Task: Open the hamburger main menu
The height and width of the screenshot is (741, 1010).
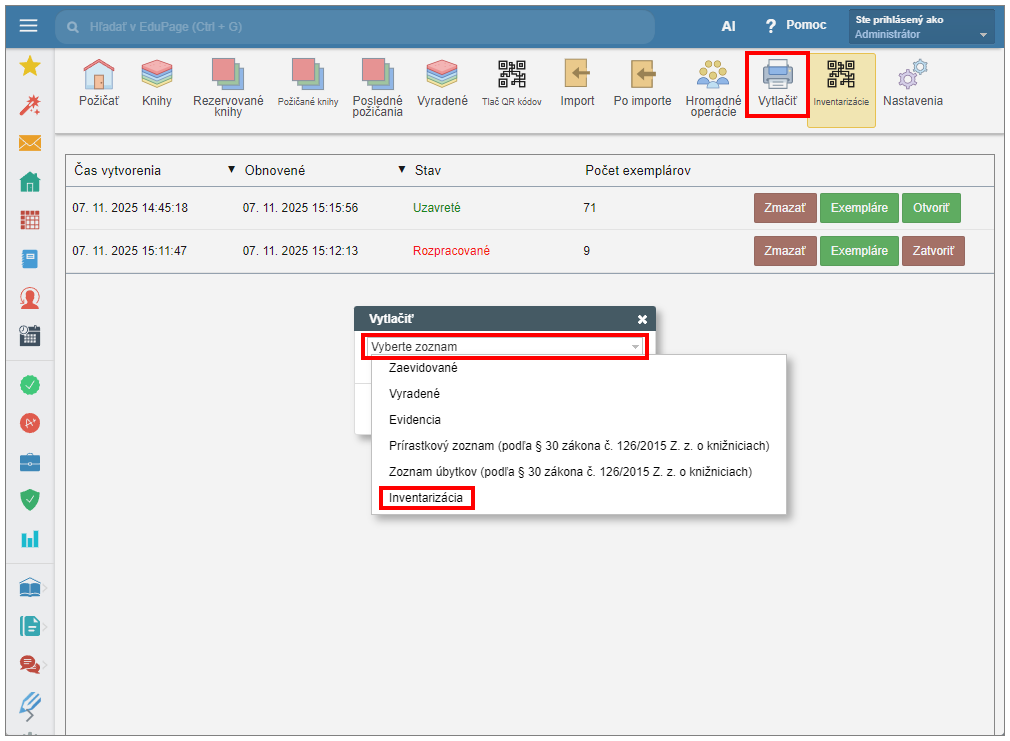Action: (28, 26)
